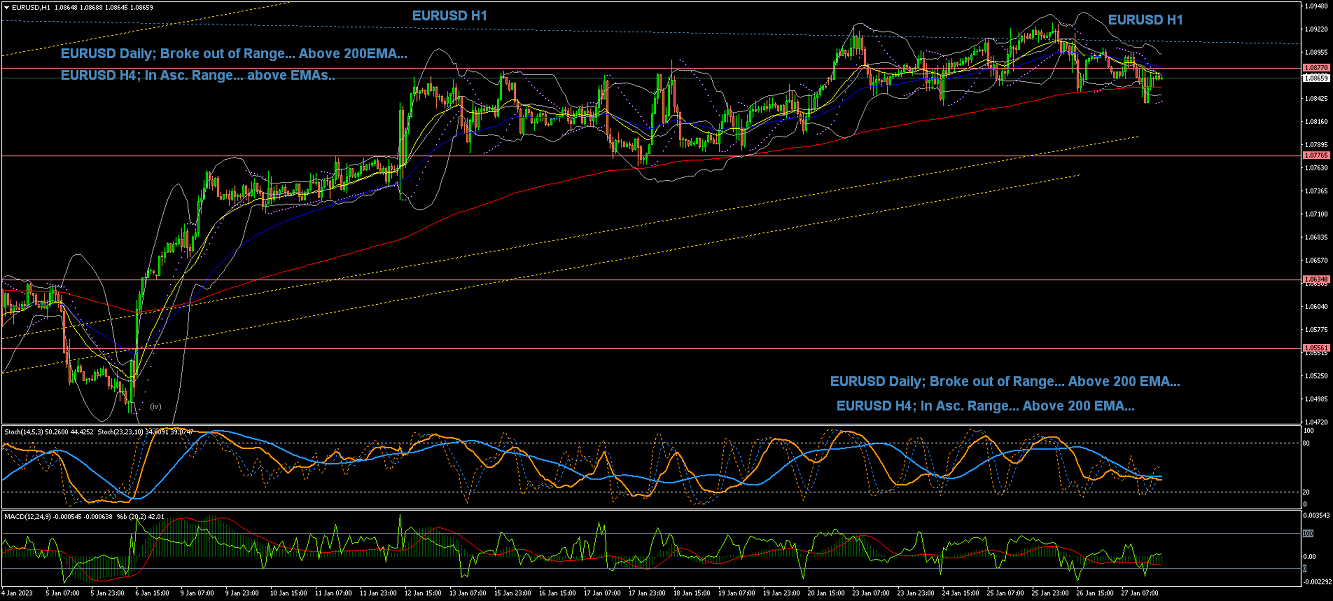Screen dimensions: 1333x601
Task: Click the 1.04720 price on the axis
Action: (1316, 422)
